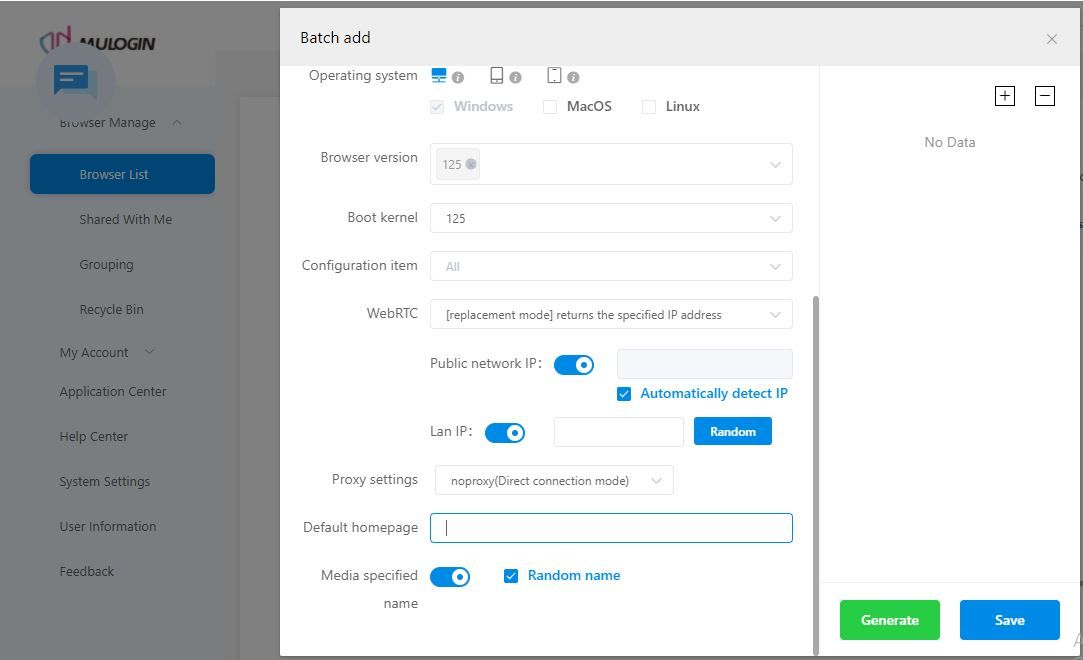This screenshot has height=660, width=1083.
Task: Open the Proxy settings dropdown
Action: tap(554, 481)
